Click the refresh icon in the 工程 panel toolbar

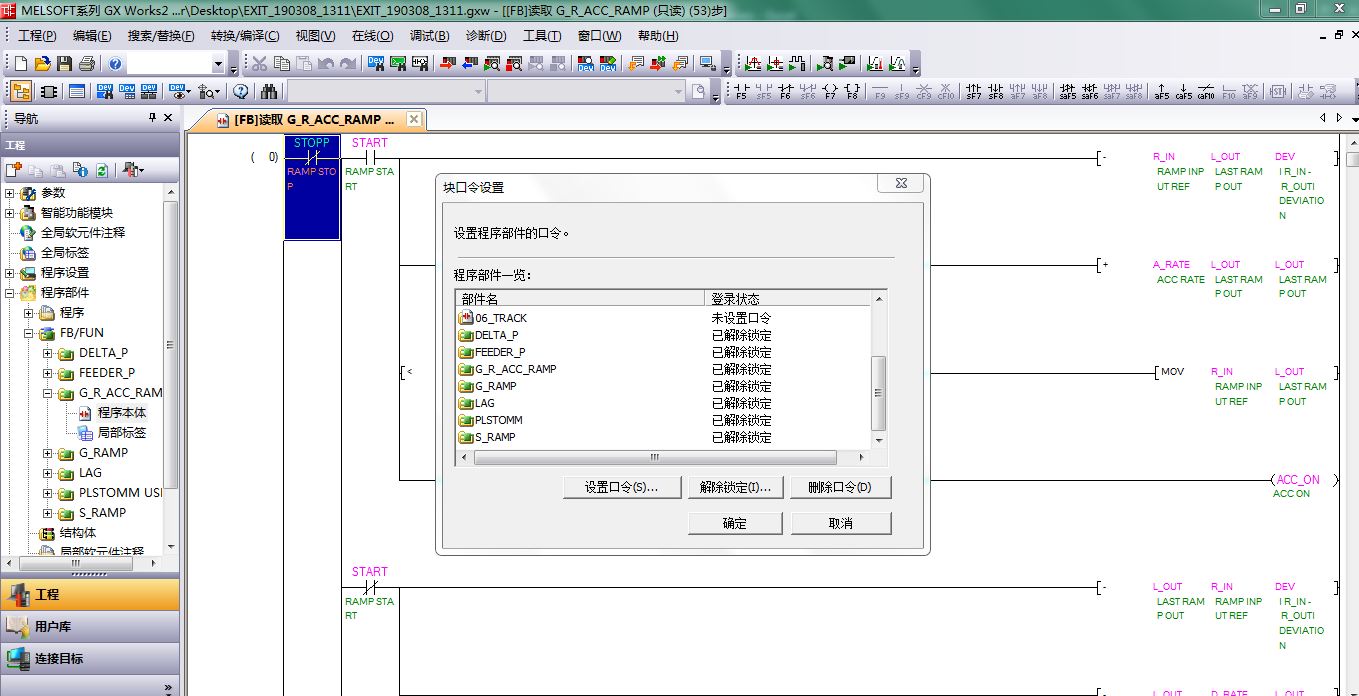click(101, 170)
